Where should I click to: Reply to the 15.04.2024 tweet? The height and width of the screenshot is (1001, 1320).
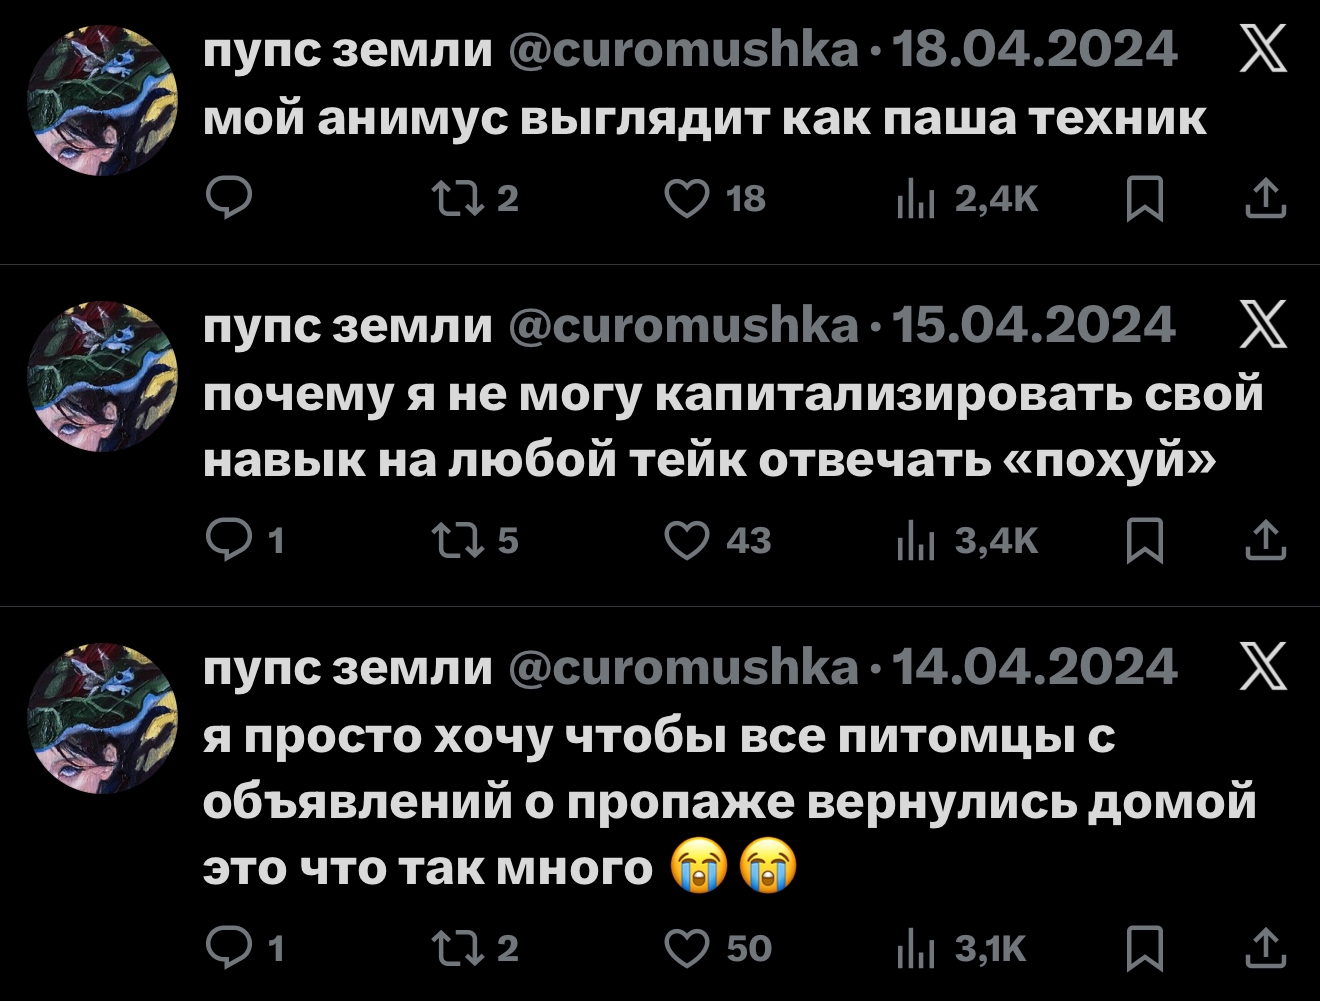click(228, 541)
